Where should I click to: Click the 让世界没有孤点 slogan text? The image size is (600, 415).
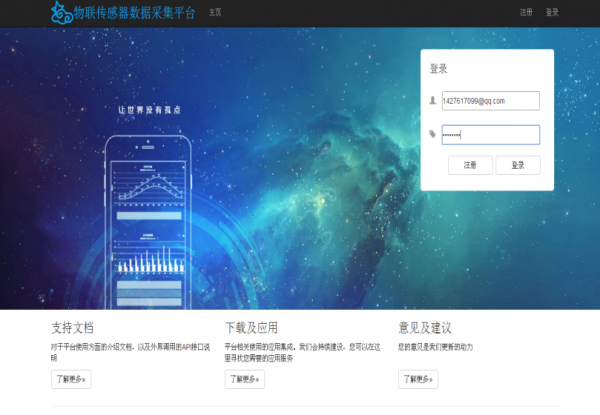150,109
